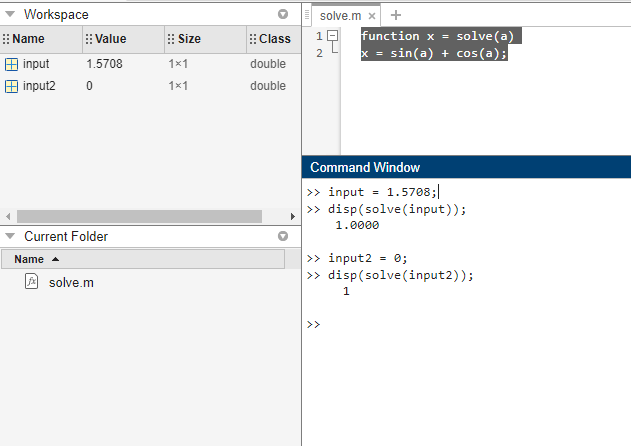
Task: Open Workspace panel actions menu
Action: pos(282,15)
